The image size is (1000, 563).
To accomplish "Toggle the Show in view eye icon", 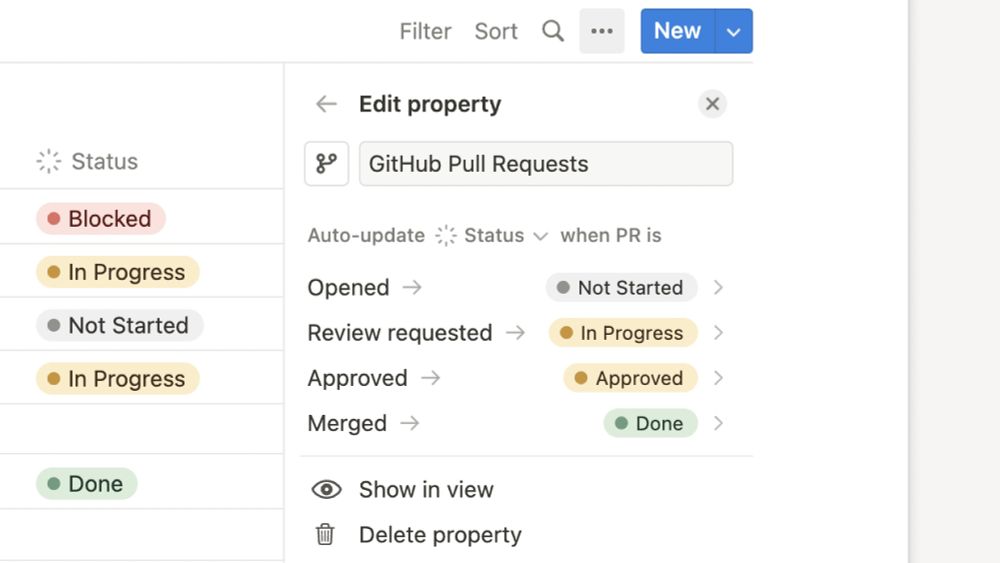I will click(x=327, y=490).
